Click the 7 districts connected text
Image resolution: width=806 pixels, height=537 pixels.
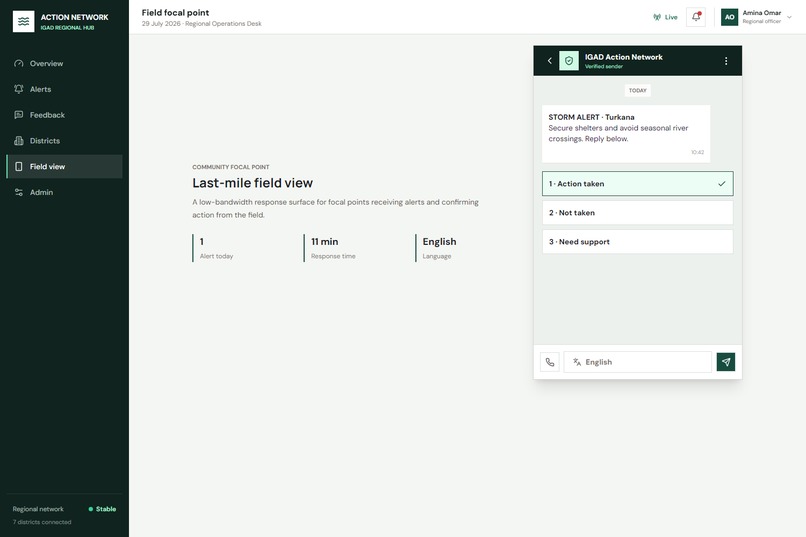tap(42, 522)
